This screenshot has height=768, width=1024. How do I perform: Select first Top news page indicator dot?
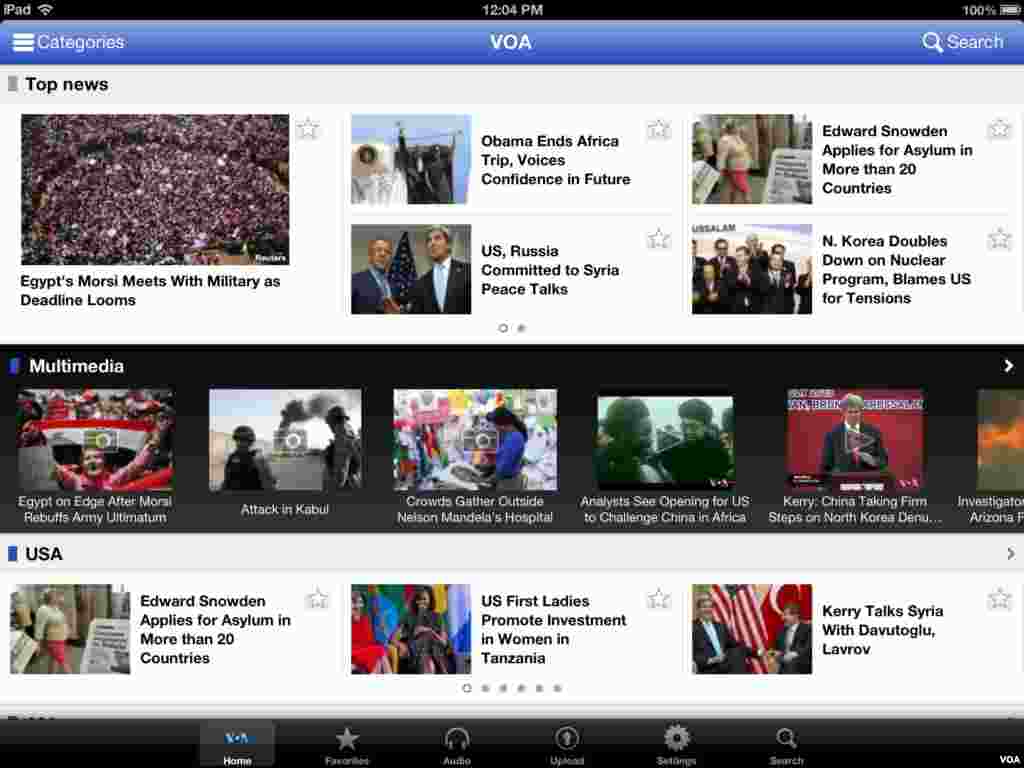503,328
